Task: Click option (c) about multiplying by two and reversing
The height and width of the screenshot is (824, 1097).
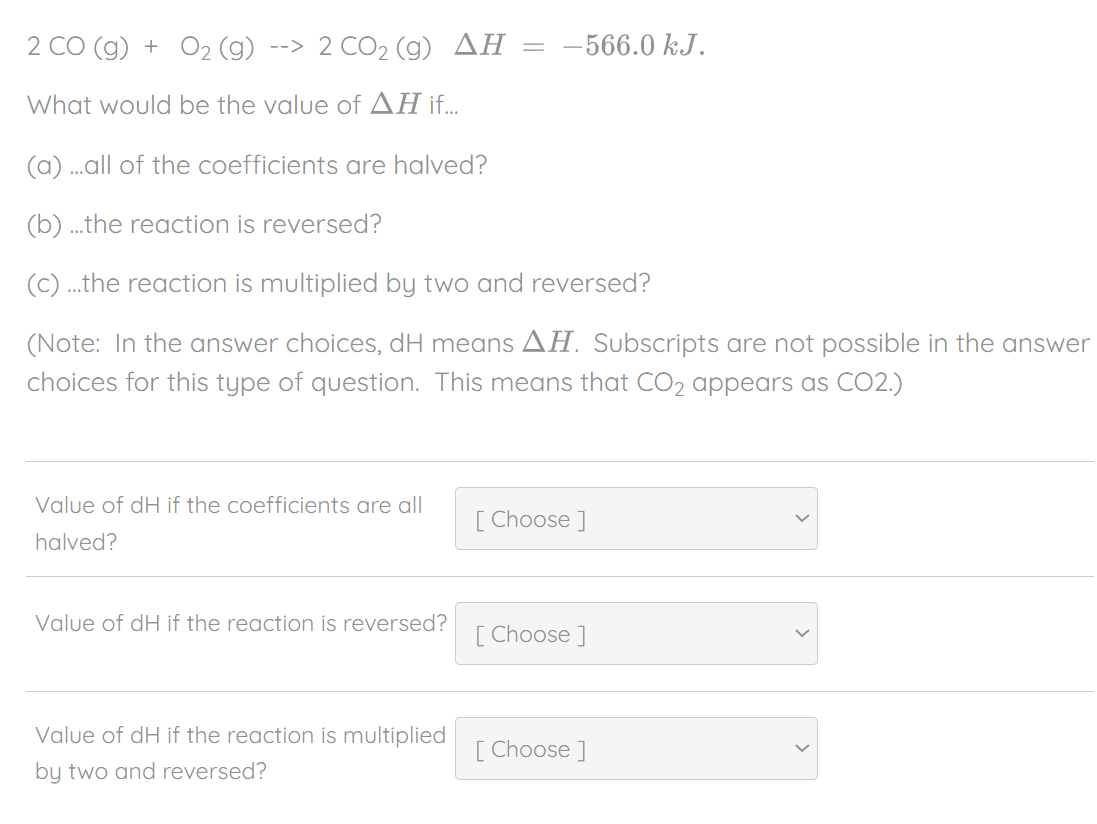Action: [338, 283]
